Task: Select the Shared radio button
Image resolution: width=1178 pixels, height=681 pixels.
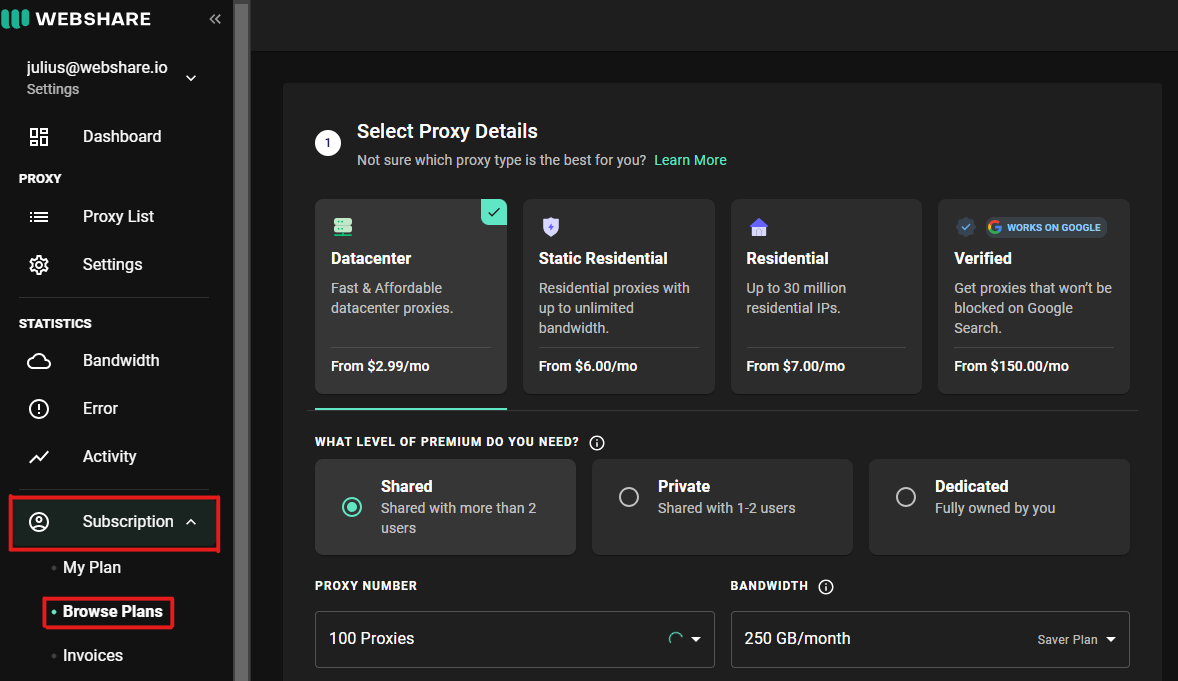Action: pyautogui.click(x=352, y=507)
